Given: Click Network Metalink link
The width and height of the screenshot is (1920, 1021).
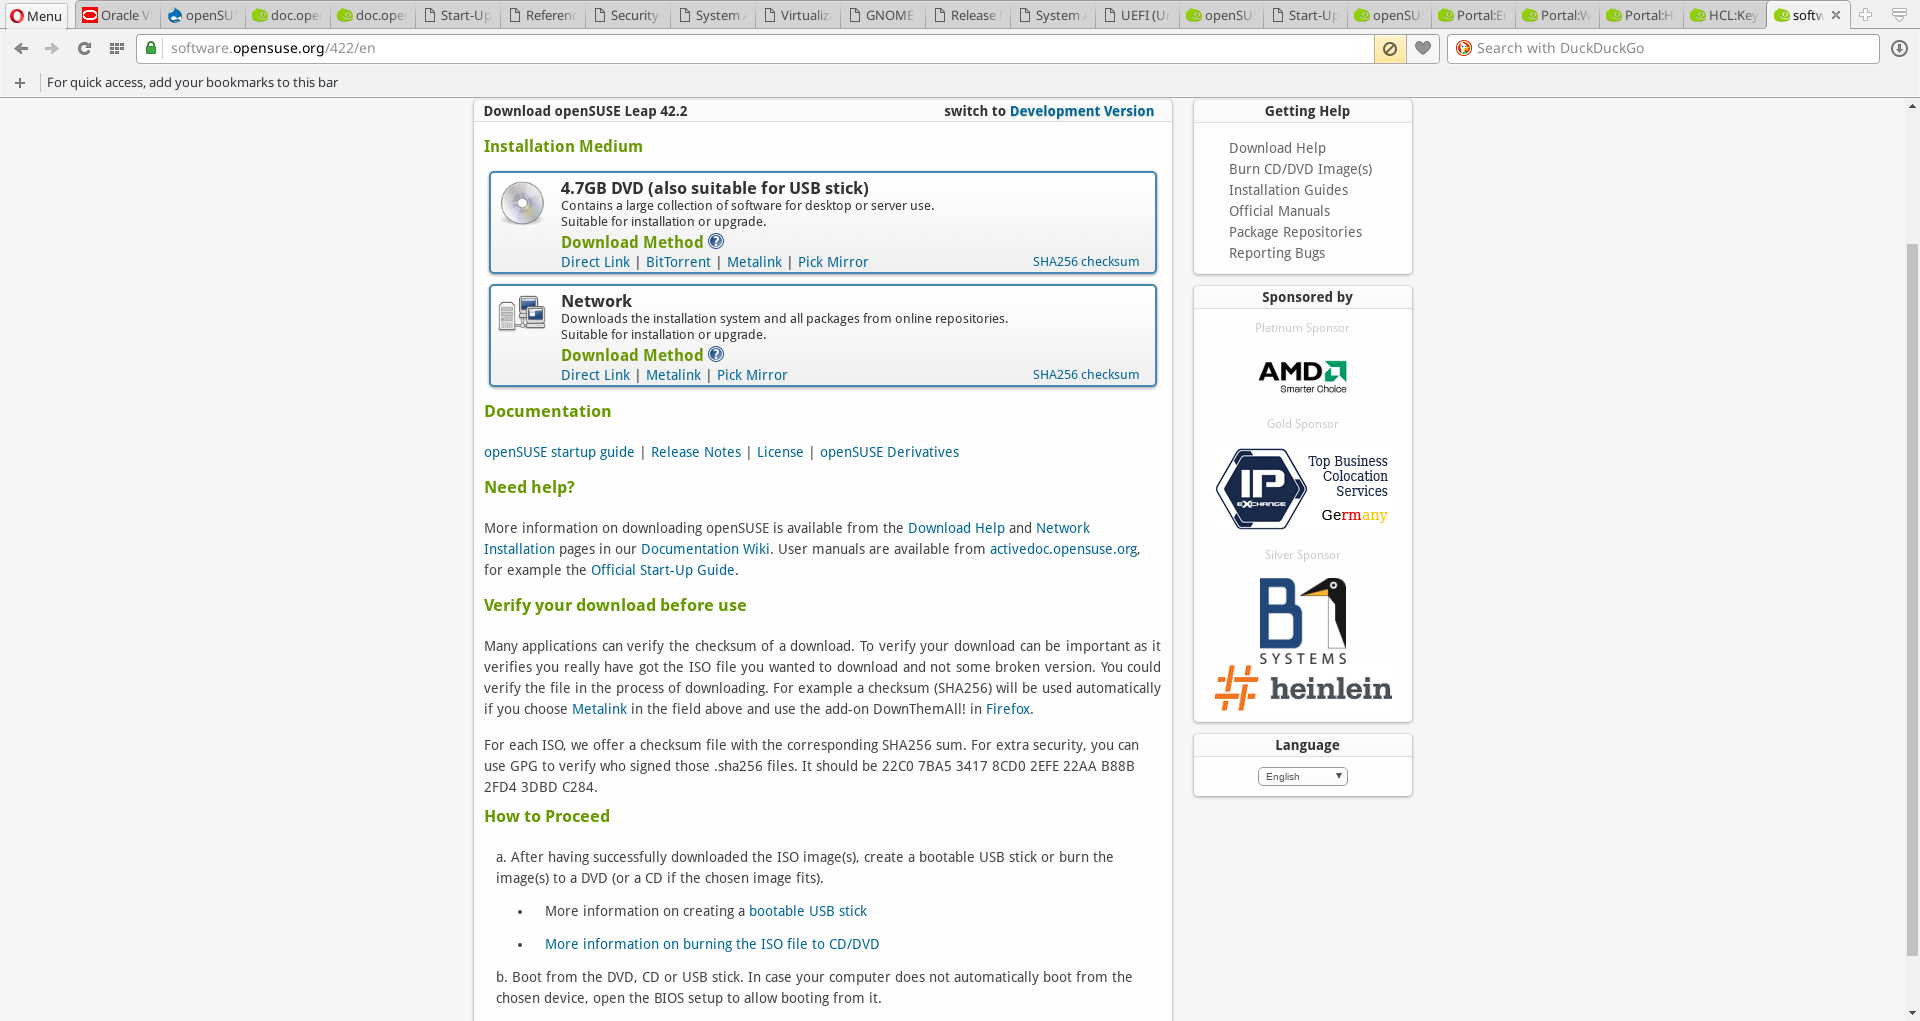Looking at the screenshot, I should pyautogui.click(x=673, y=375).
